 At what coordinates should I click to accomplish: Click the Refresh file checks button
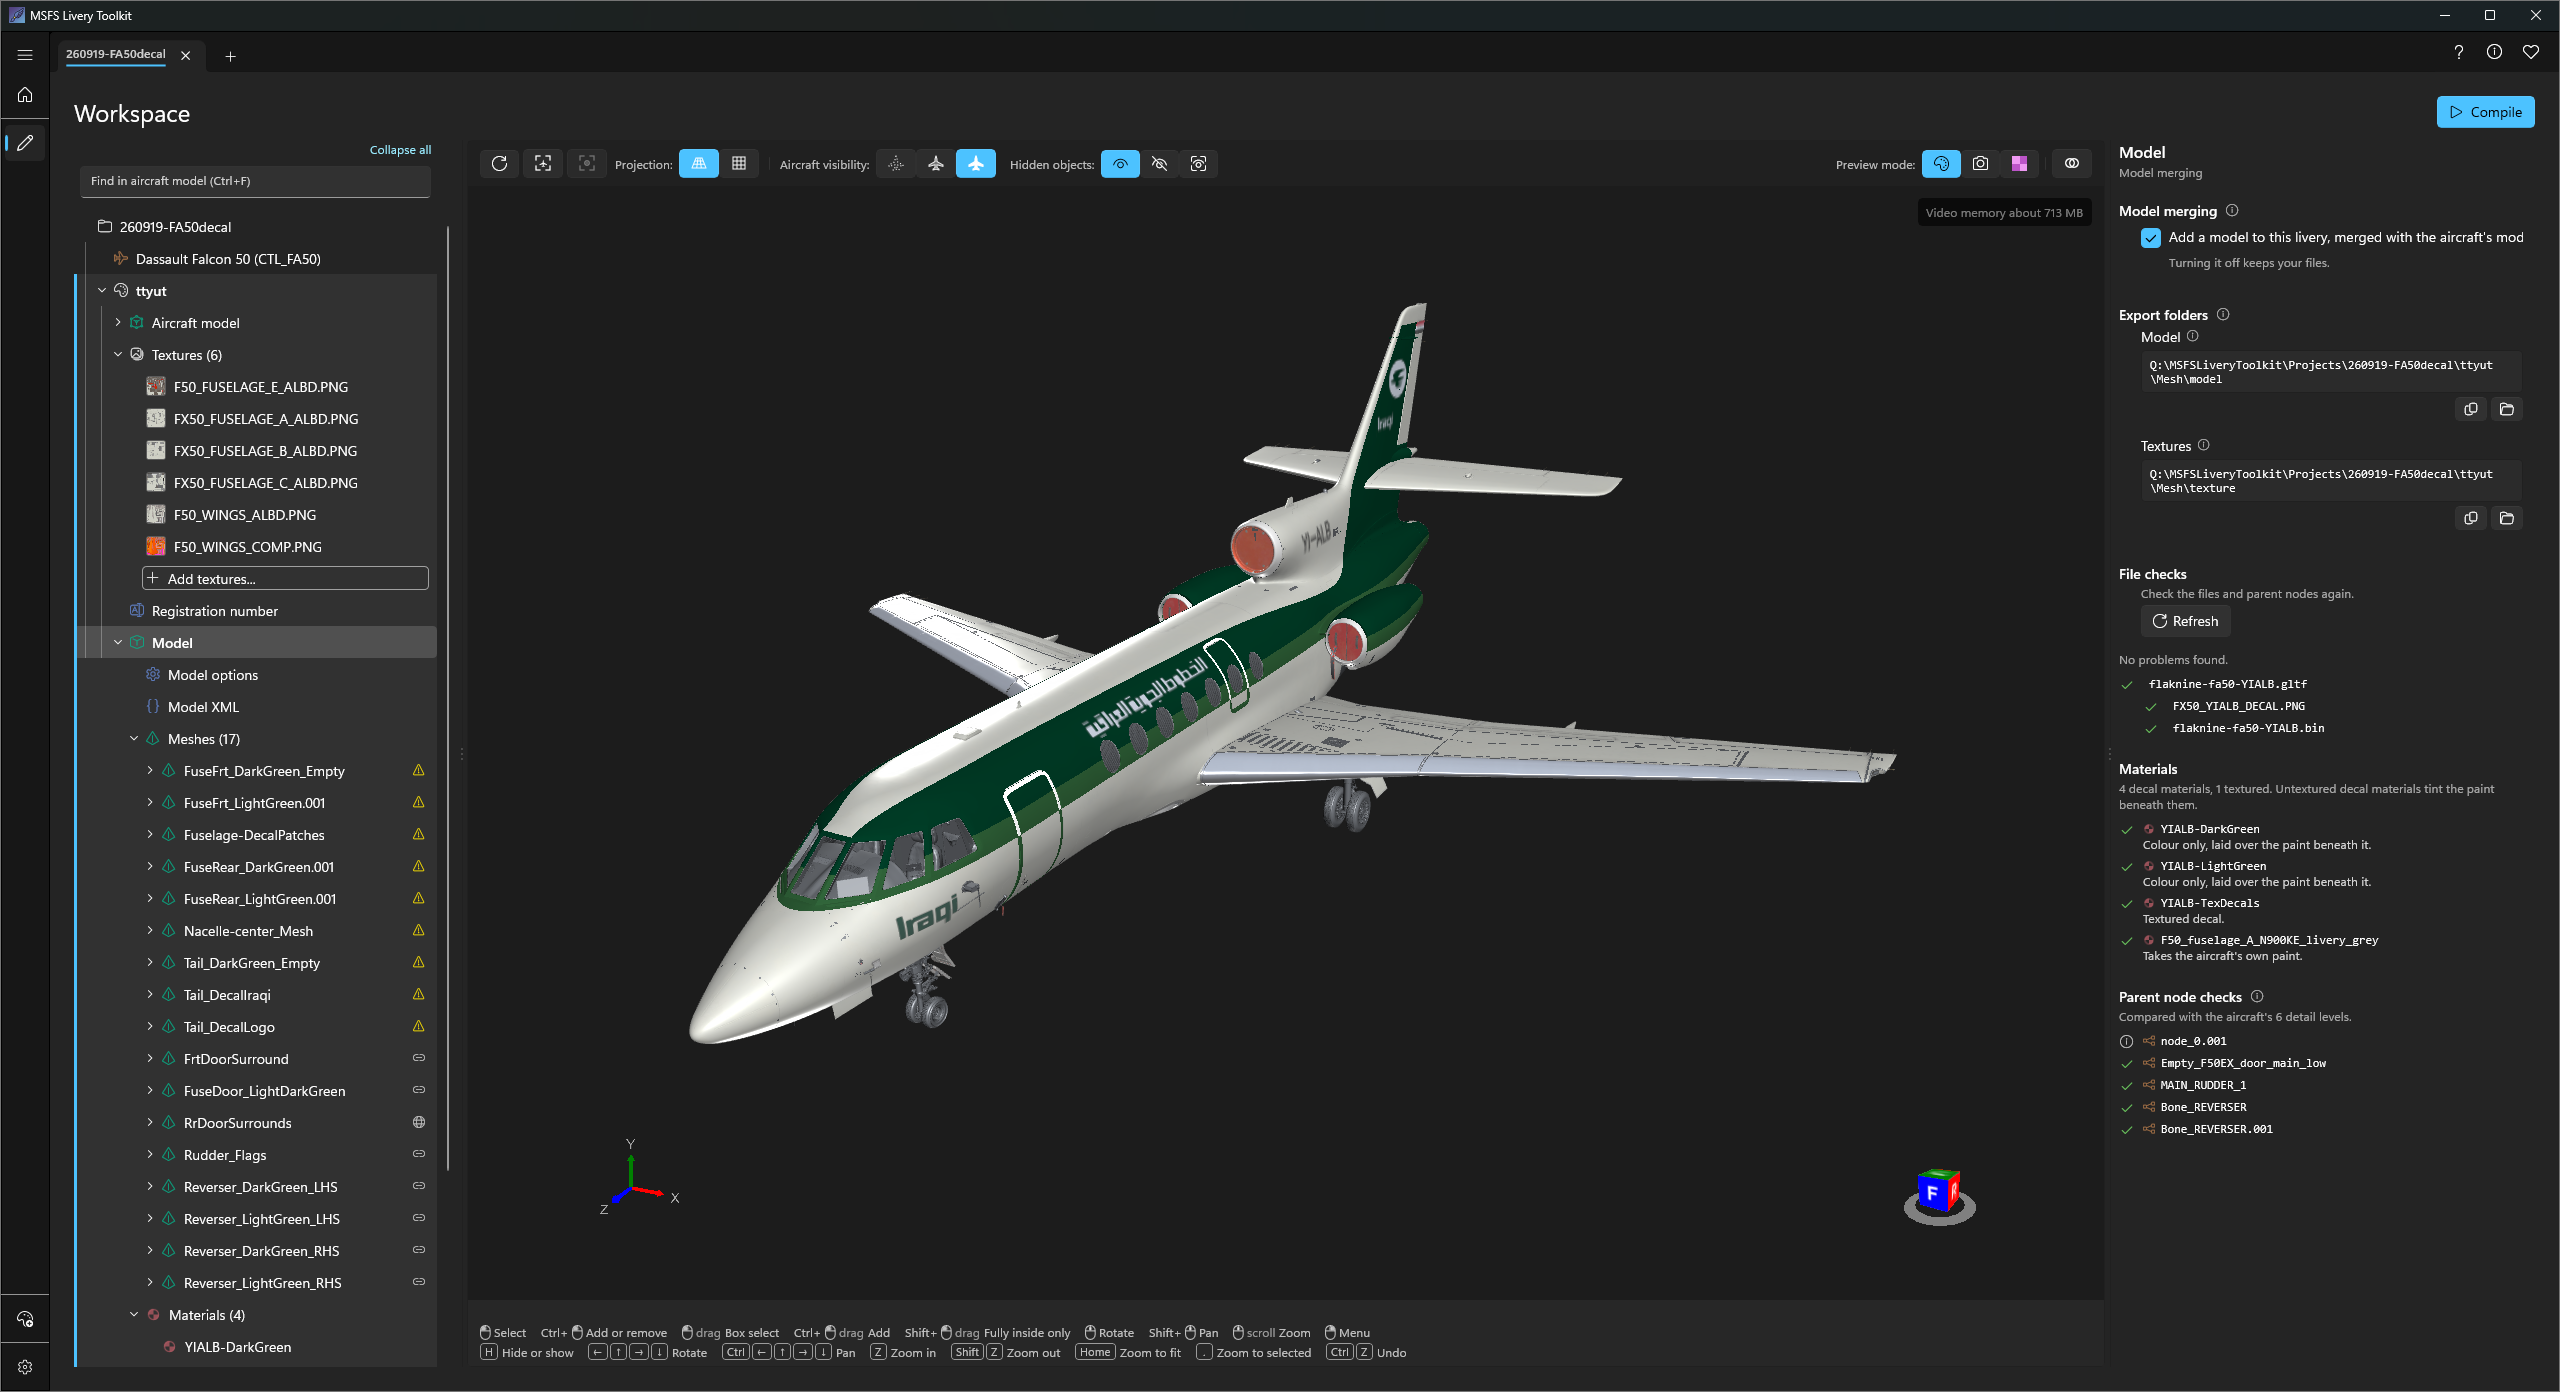2185,621
